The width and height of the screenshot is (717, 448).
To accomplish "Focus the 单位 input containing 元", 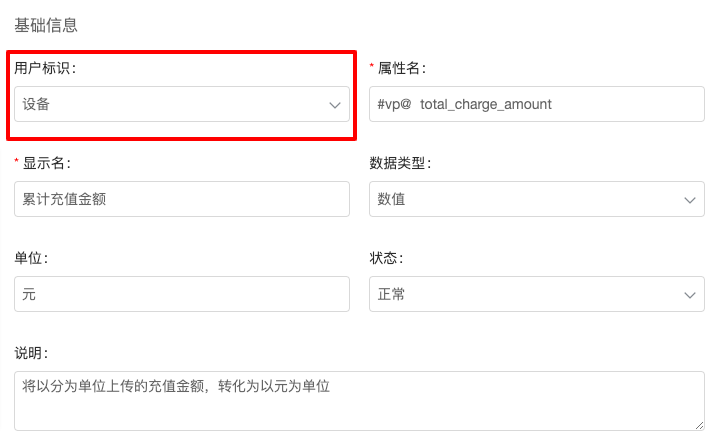I will coord(182,294).
